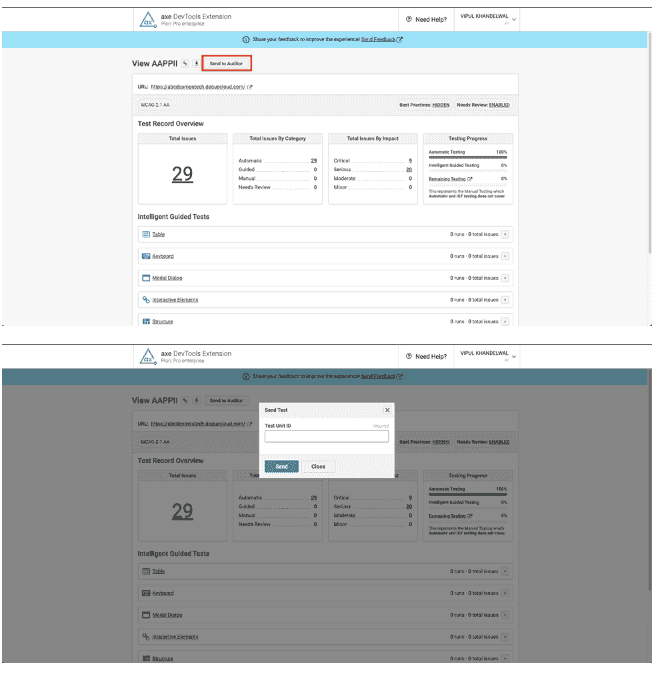Expand the Keyboard row arrow in undimmed page

pos(505,256)
